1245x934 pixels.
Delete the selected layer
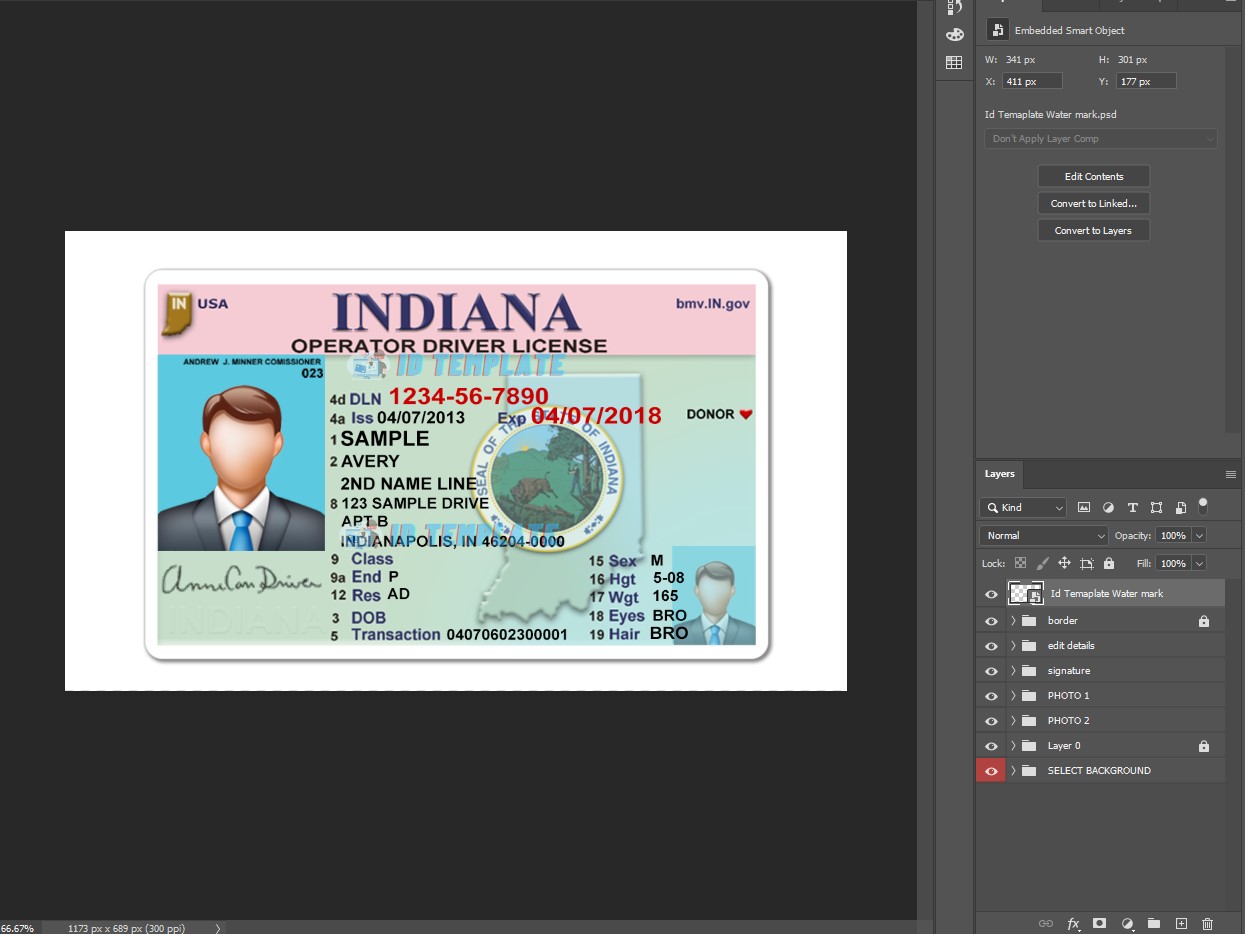(1208, 924)
